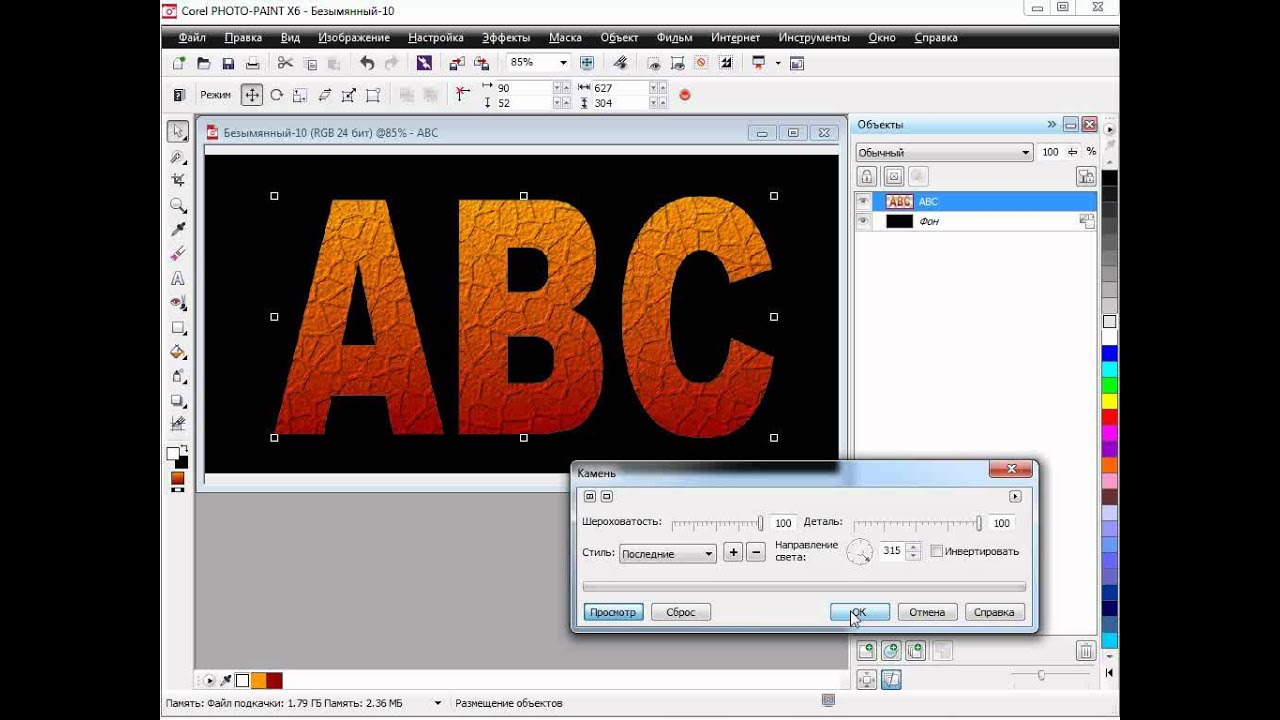Click the full-screen preview icon
Screen dimensions: 1280x720
587,63
